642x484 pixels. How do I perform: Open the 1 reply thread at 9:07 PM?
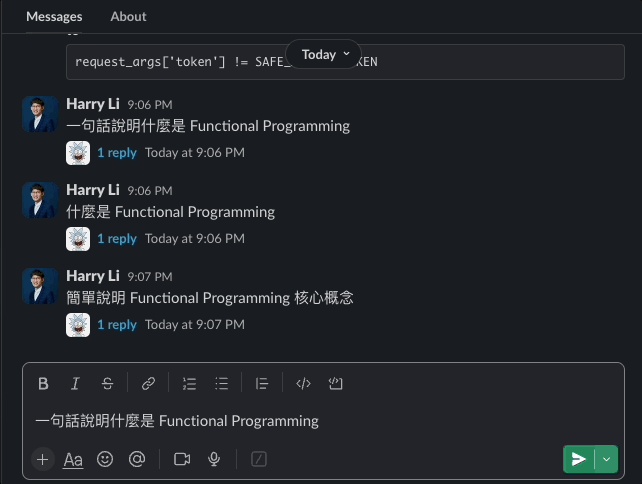(116, 324)
